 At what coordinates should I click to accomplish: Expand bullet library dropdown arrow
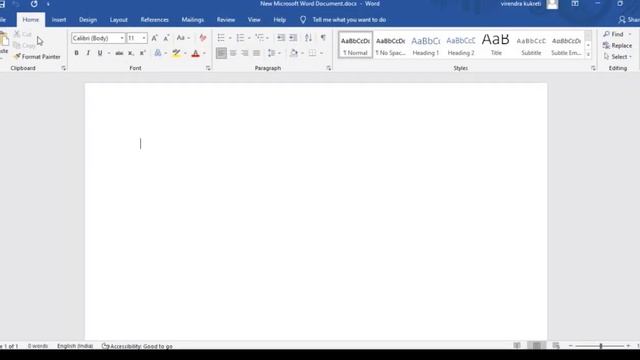click(230, 38)
